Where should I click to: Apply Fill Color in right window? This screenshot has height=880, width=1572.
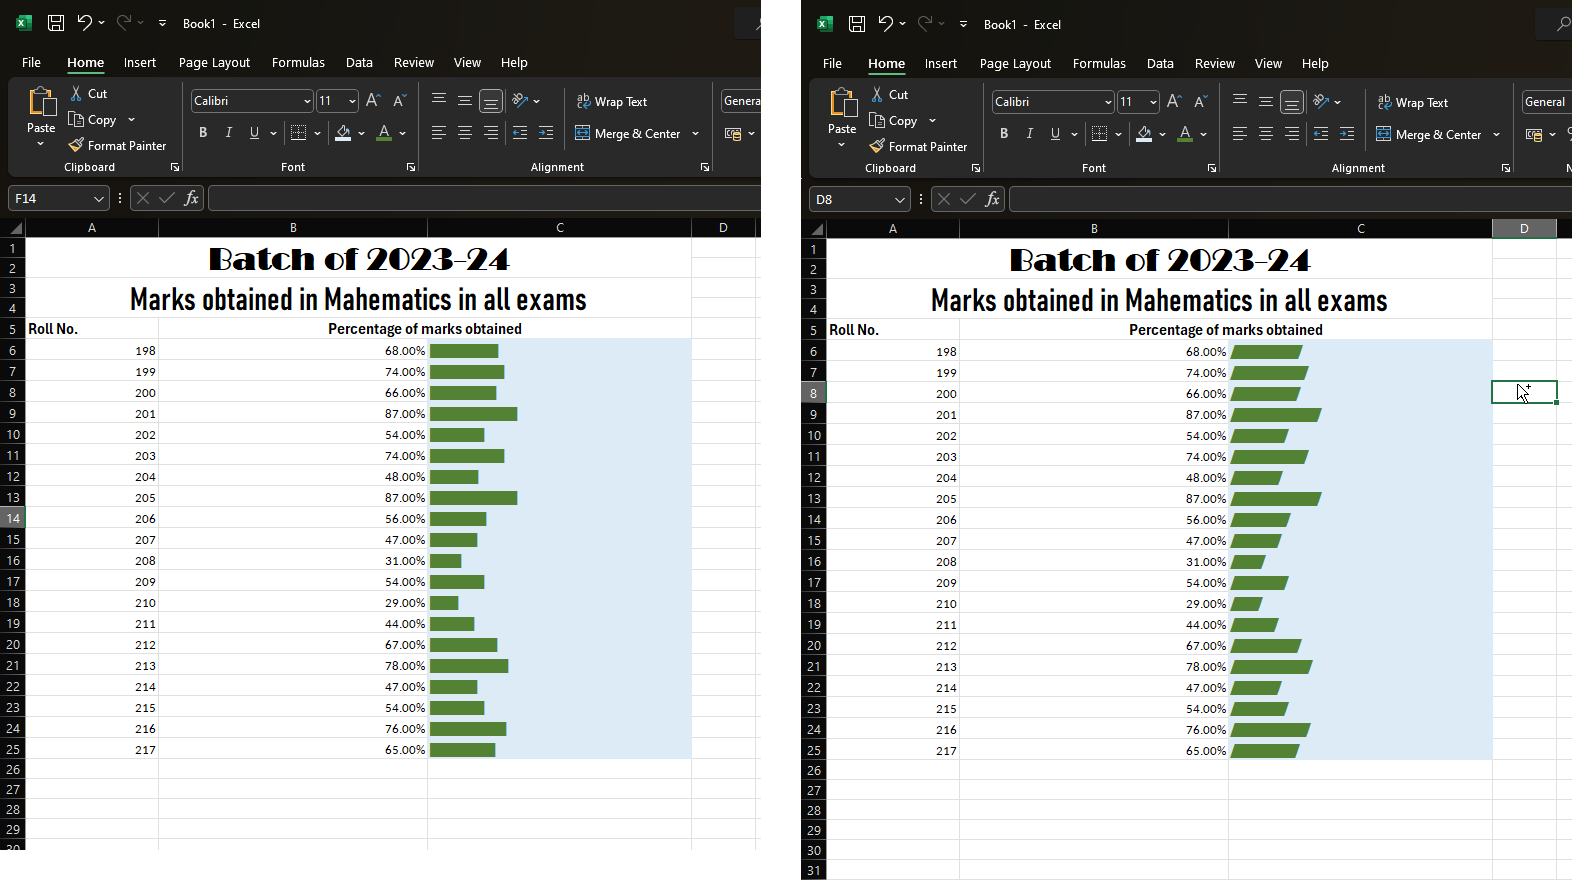click(x=1144, y=133)
